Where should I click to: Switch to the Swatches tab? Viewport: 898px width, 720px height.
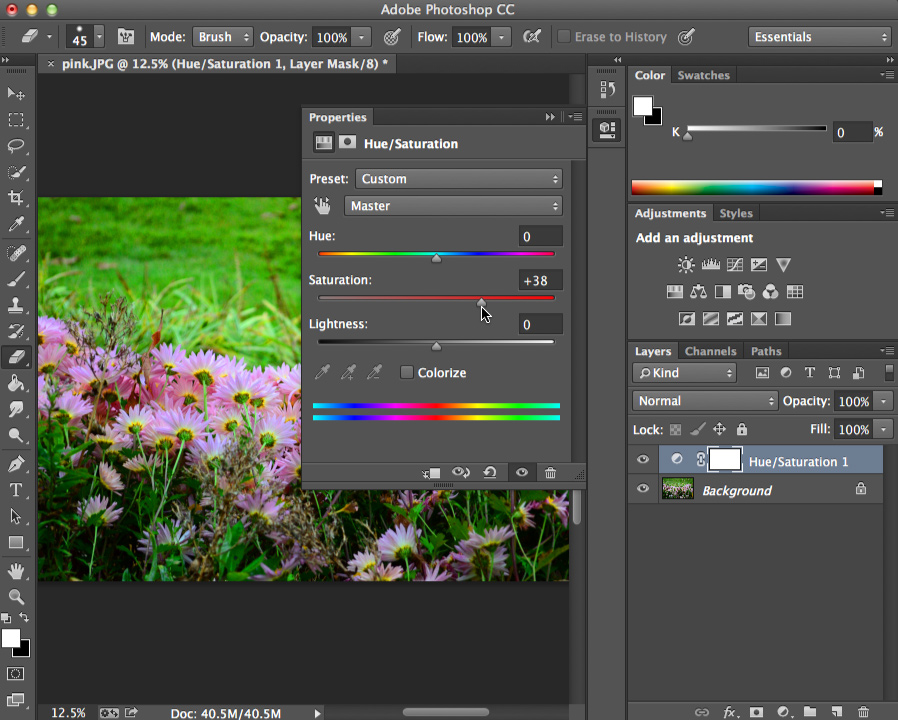[x=703, y=74]
